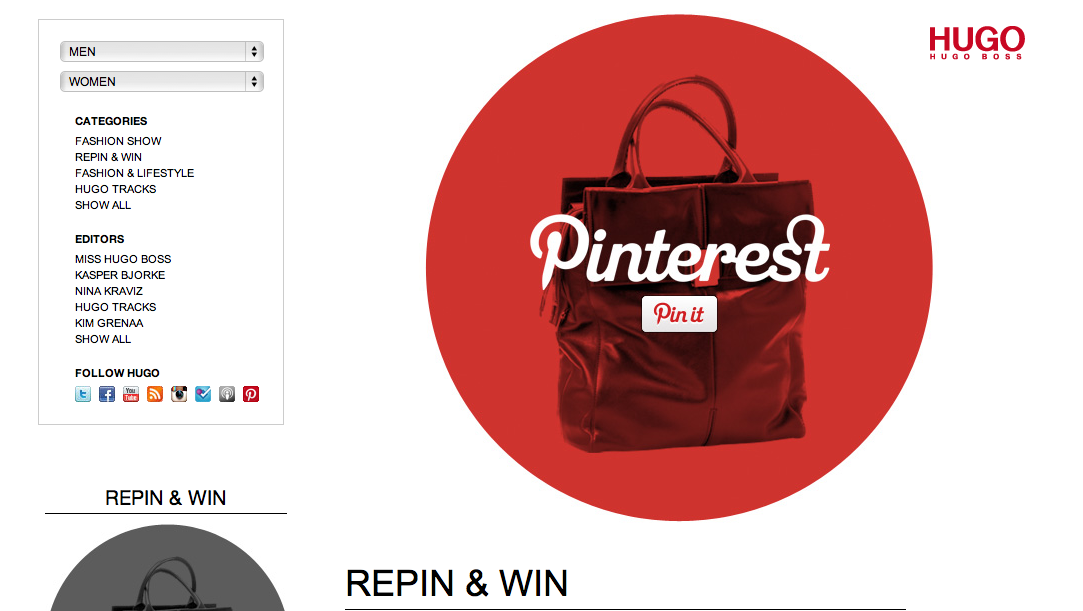Image resolution: width=1083 pixels, height=611 pixels.
Task: Select the FASHION SHOW category
Action: (118, 141)
